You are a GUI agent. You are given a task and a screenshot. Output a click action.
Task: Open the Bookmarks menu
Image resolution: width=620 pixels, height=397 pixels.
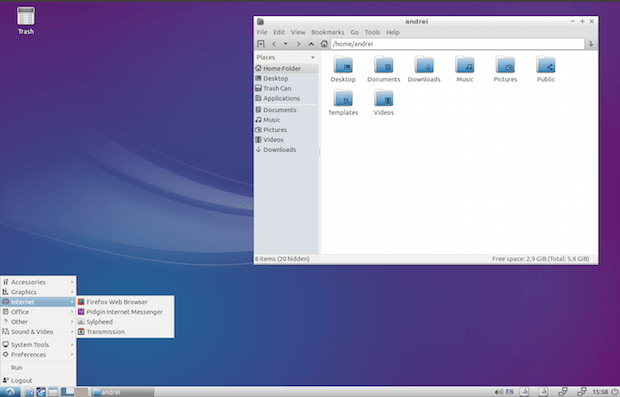pos(327,32)
